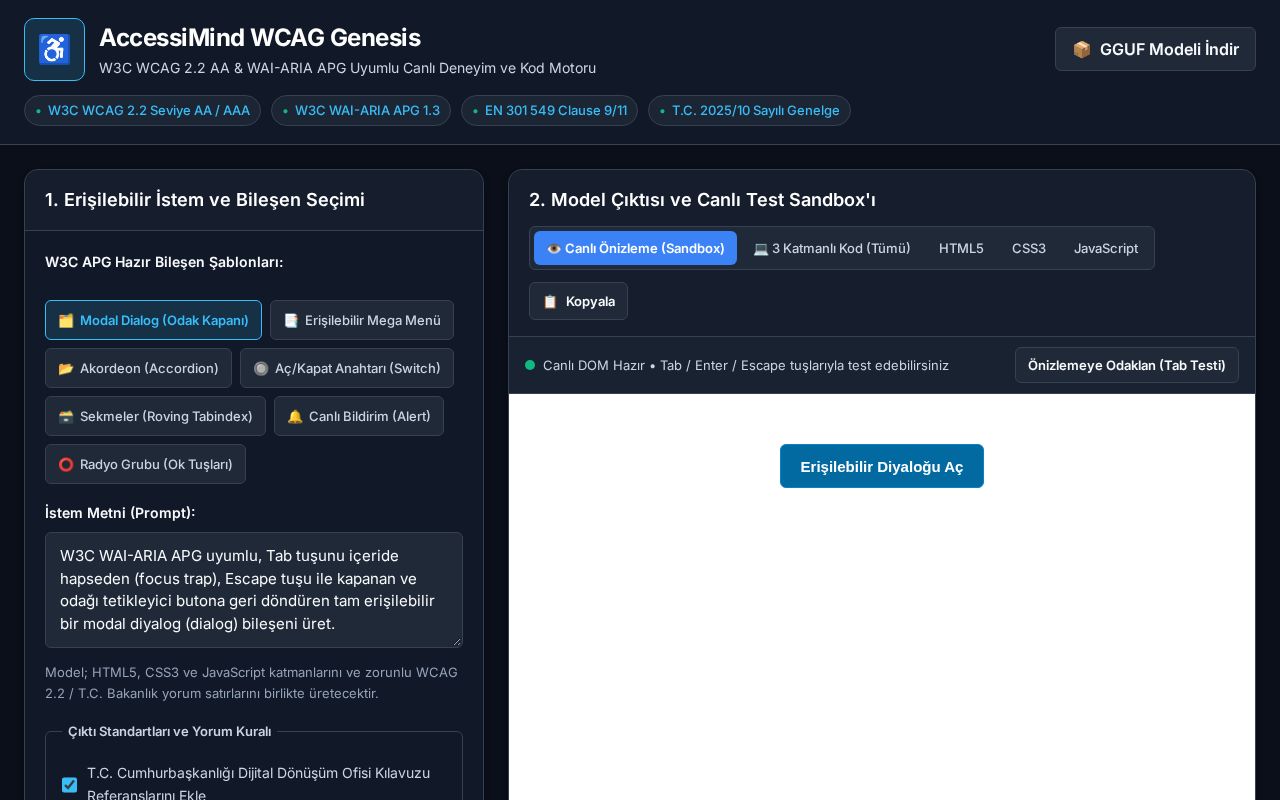1280x800 pixels.
Task: Switch to the HTML5 tab
Action: pyautogui.click(x=961, y=248)
